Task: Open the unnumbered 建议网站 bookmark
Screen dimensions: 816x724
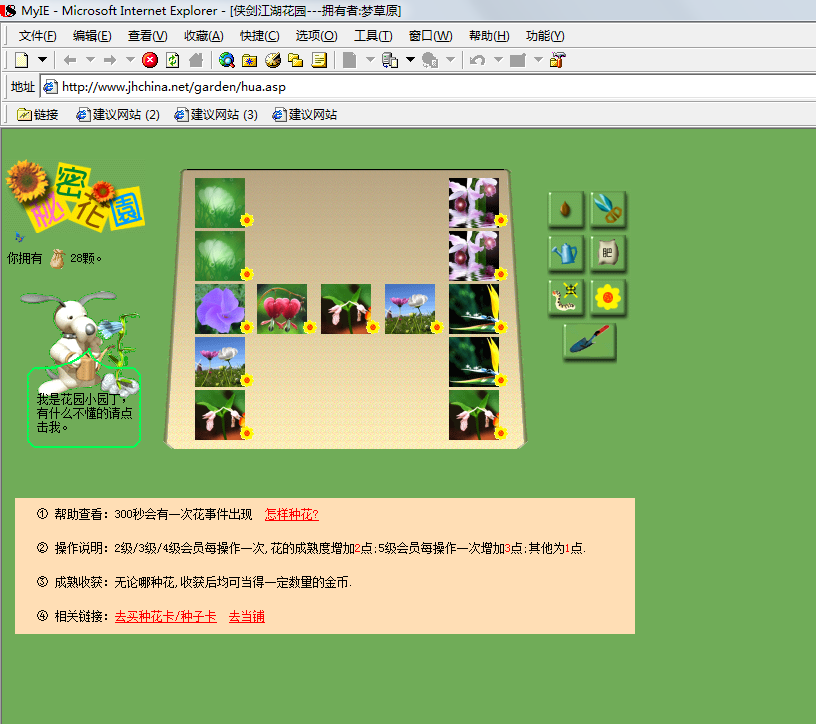Action: (304, 115)
